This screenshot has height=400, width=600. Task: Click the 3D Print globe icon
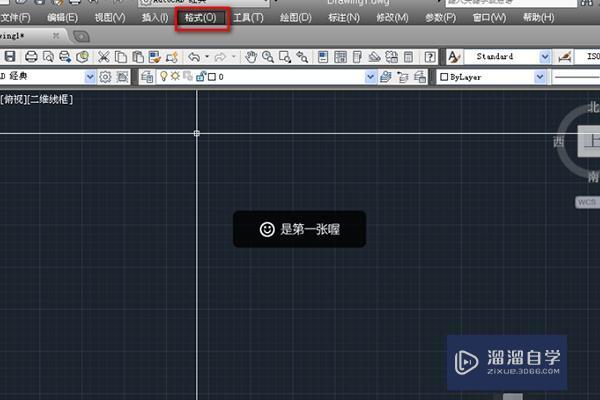(x=82, y=57)
